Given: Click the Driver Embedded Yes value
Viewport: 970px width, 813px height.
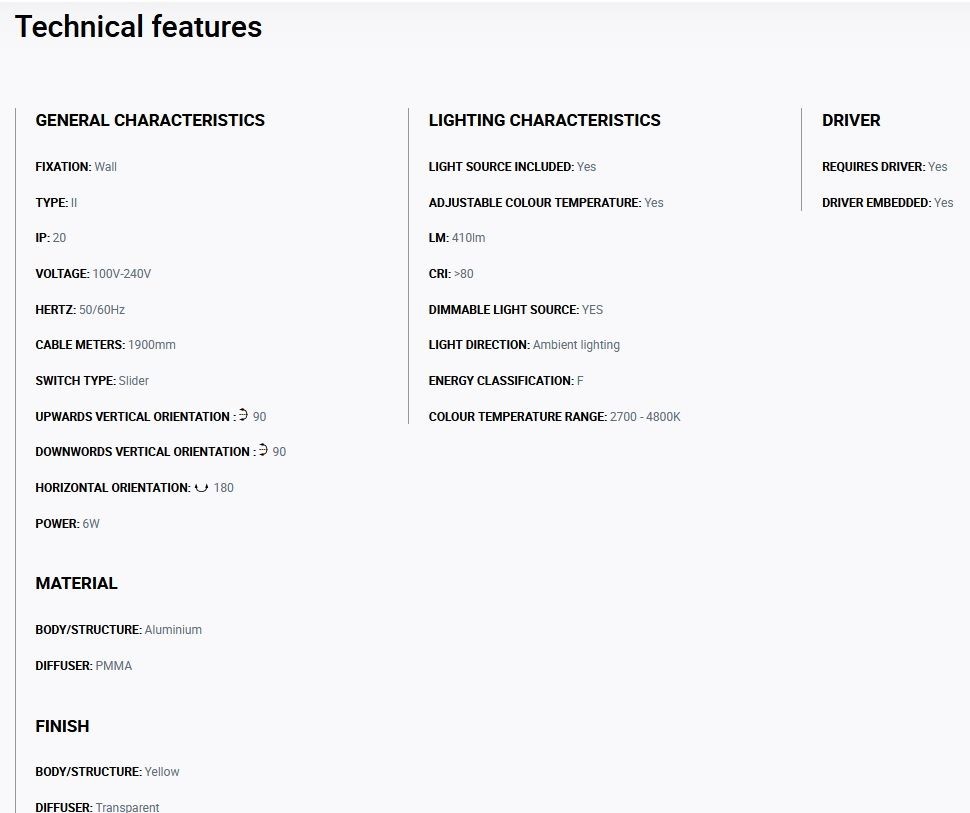Looking at the screenshot, I should [943, 202].
